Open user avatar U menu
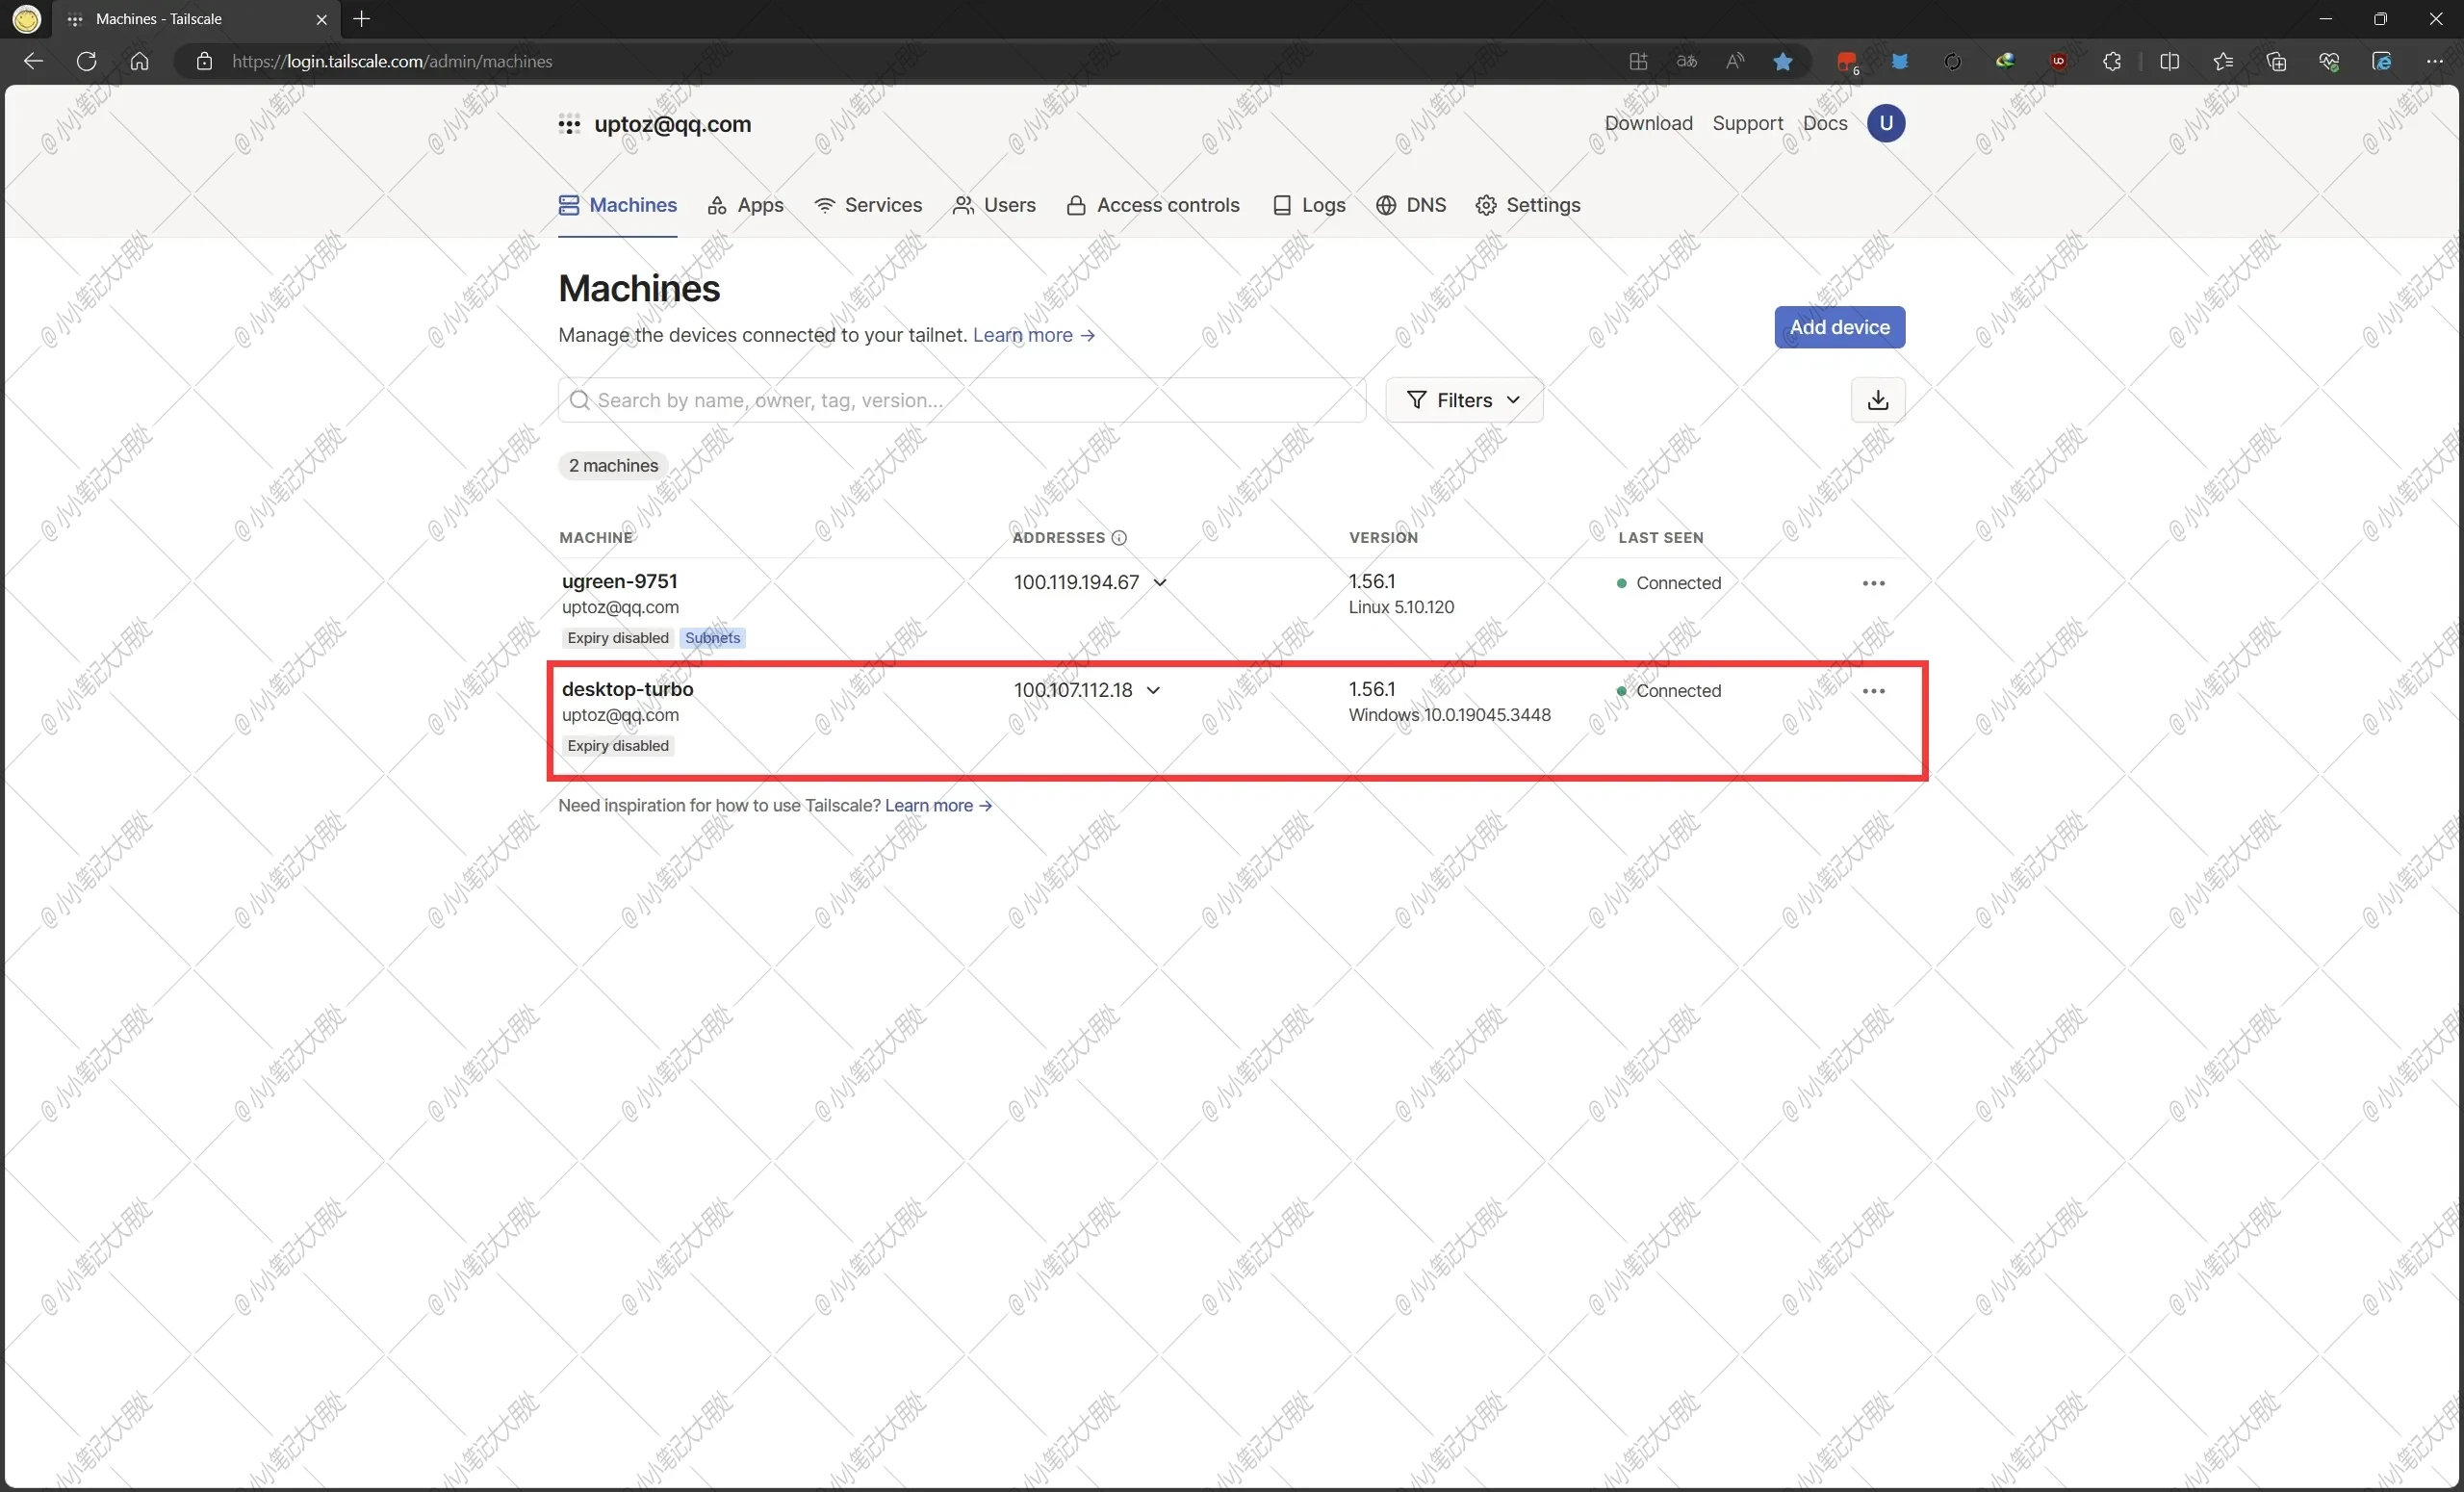2464x1492 pixels. coord(1885,123)
